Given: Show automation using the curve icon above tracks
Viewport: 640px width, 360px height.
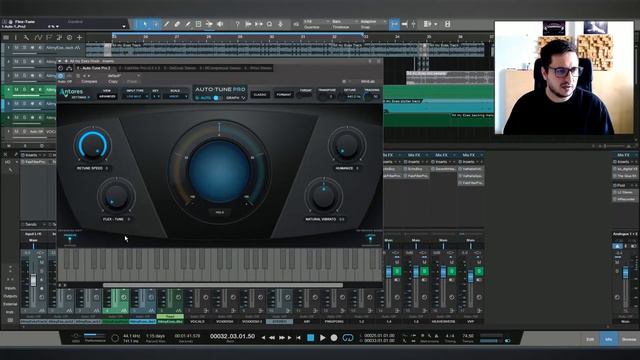Looking at the screenshot, I should (38, 38).
